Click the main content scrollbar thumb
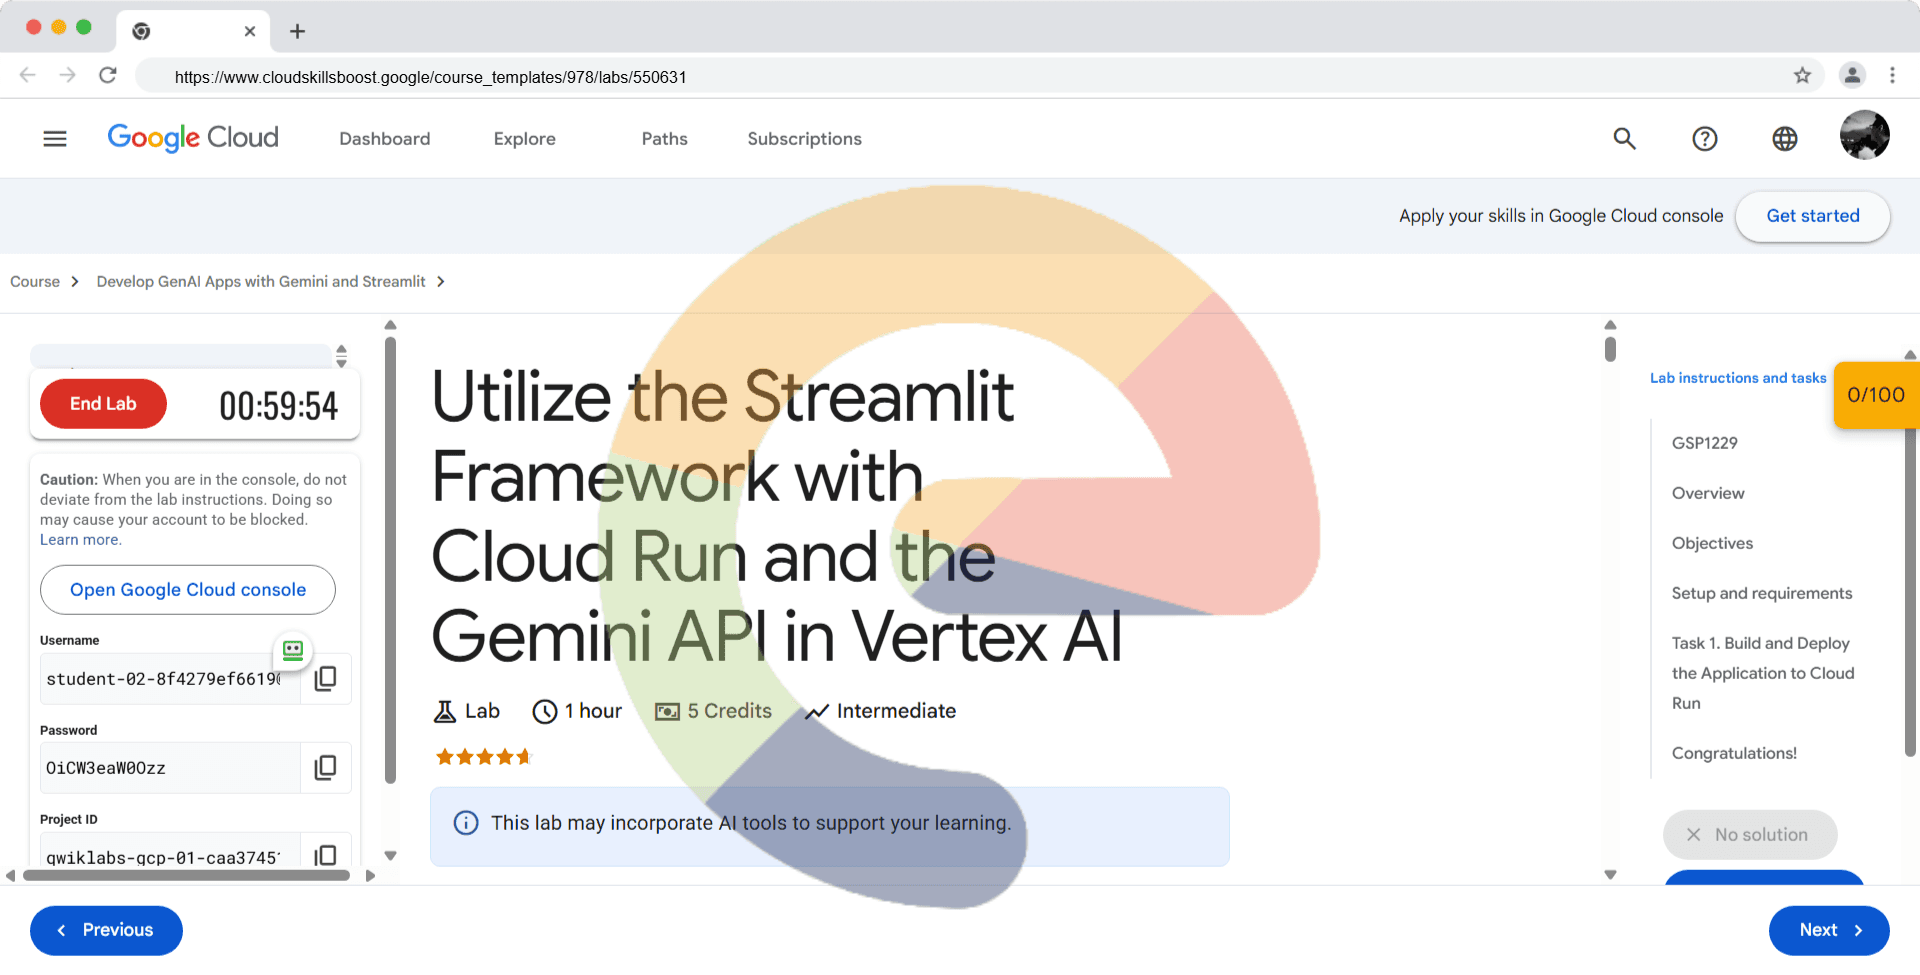The width and height of the screenshot is (1920, 975). 1610,349
